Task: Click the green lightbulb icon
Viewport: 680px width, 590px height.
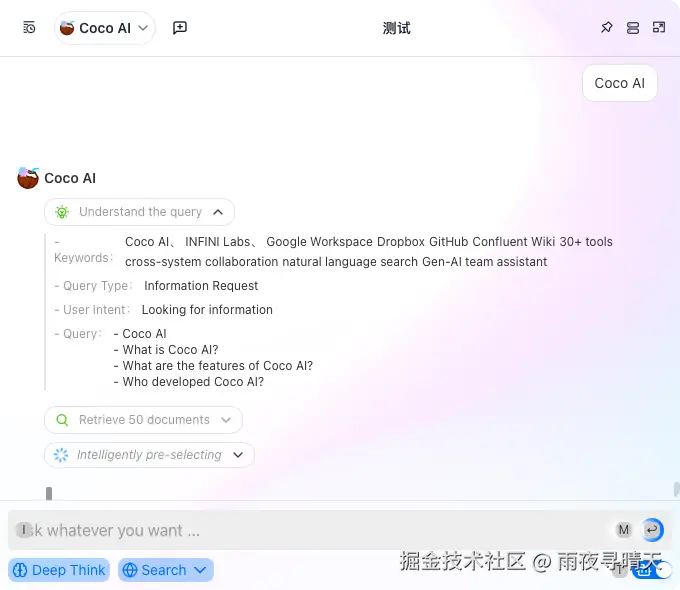Action: [x=62, y=212]
